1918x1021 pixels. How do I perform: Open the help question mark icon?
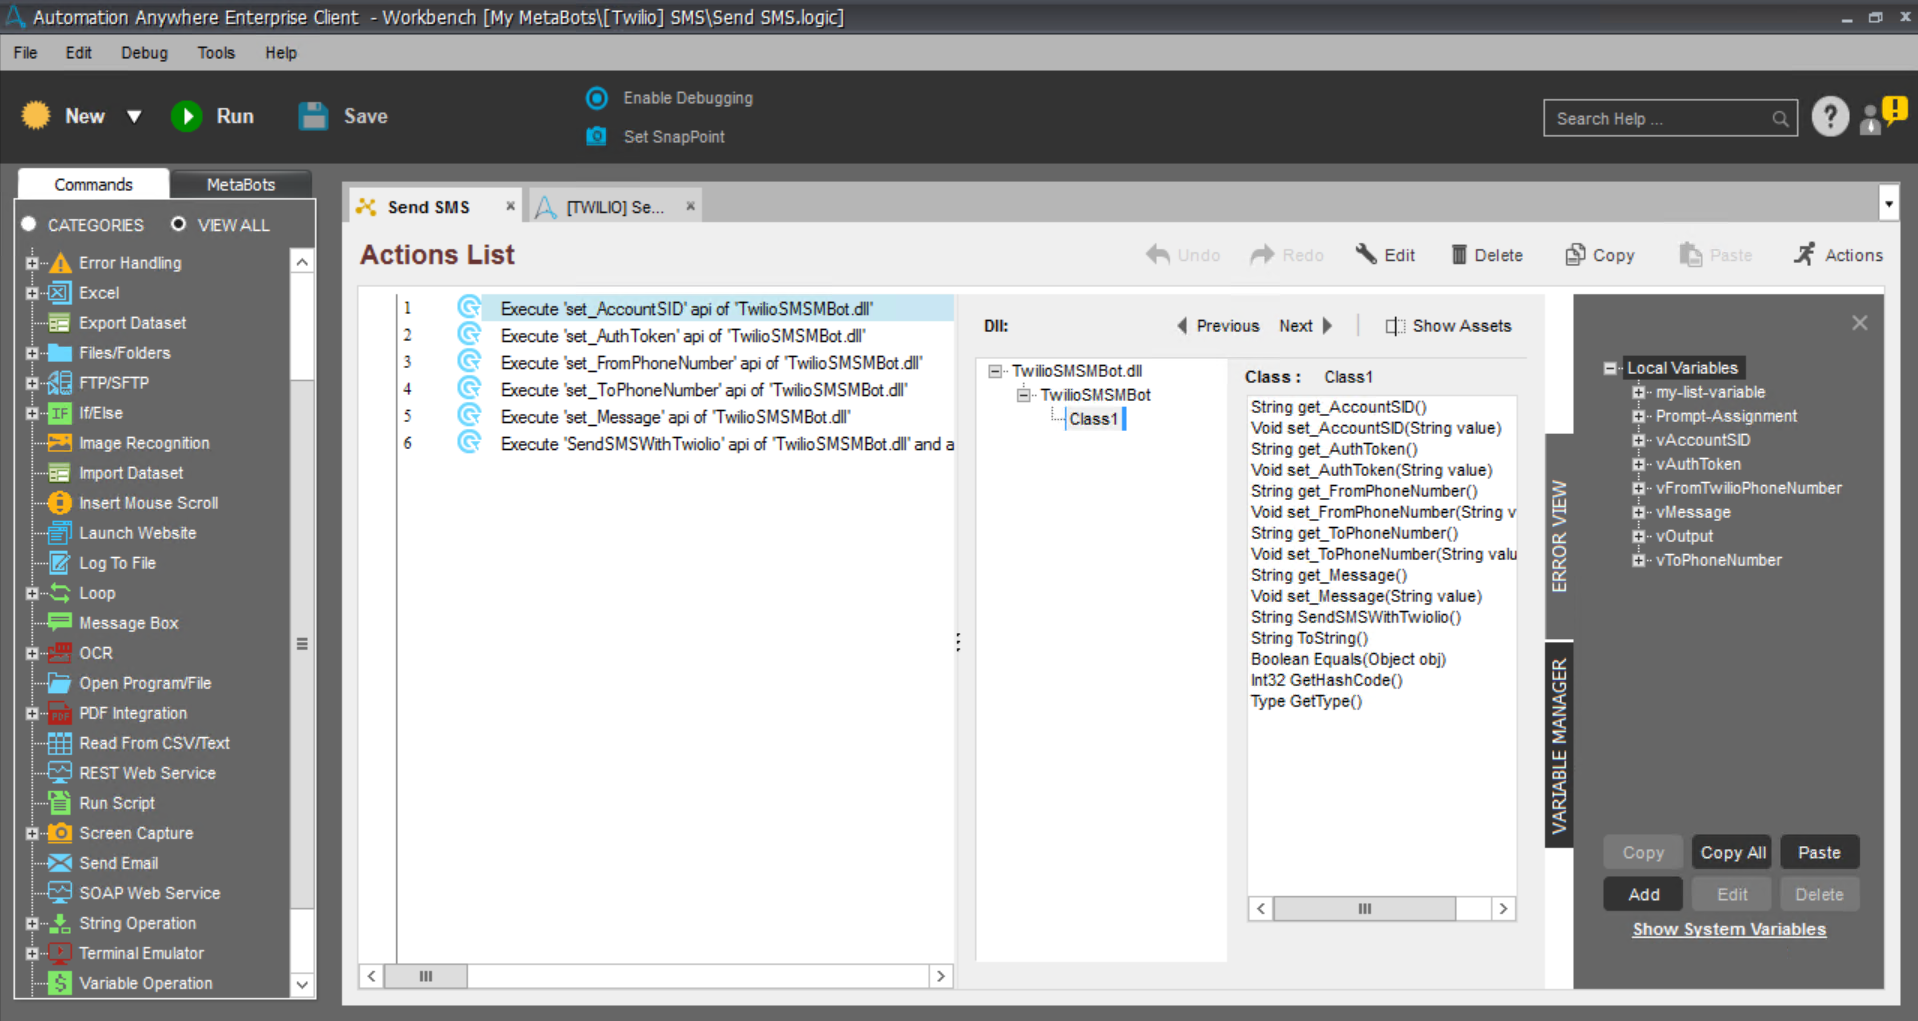(x=1829, y=117)
